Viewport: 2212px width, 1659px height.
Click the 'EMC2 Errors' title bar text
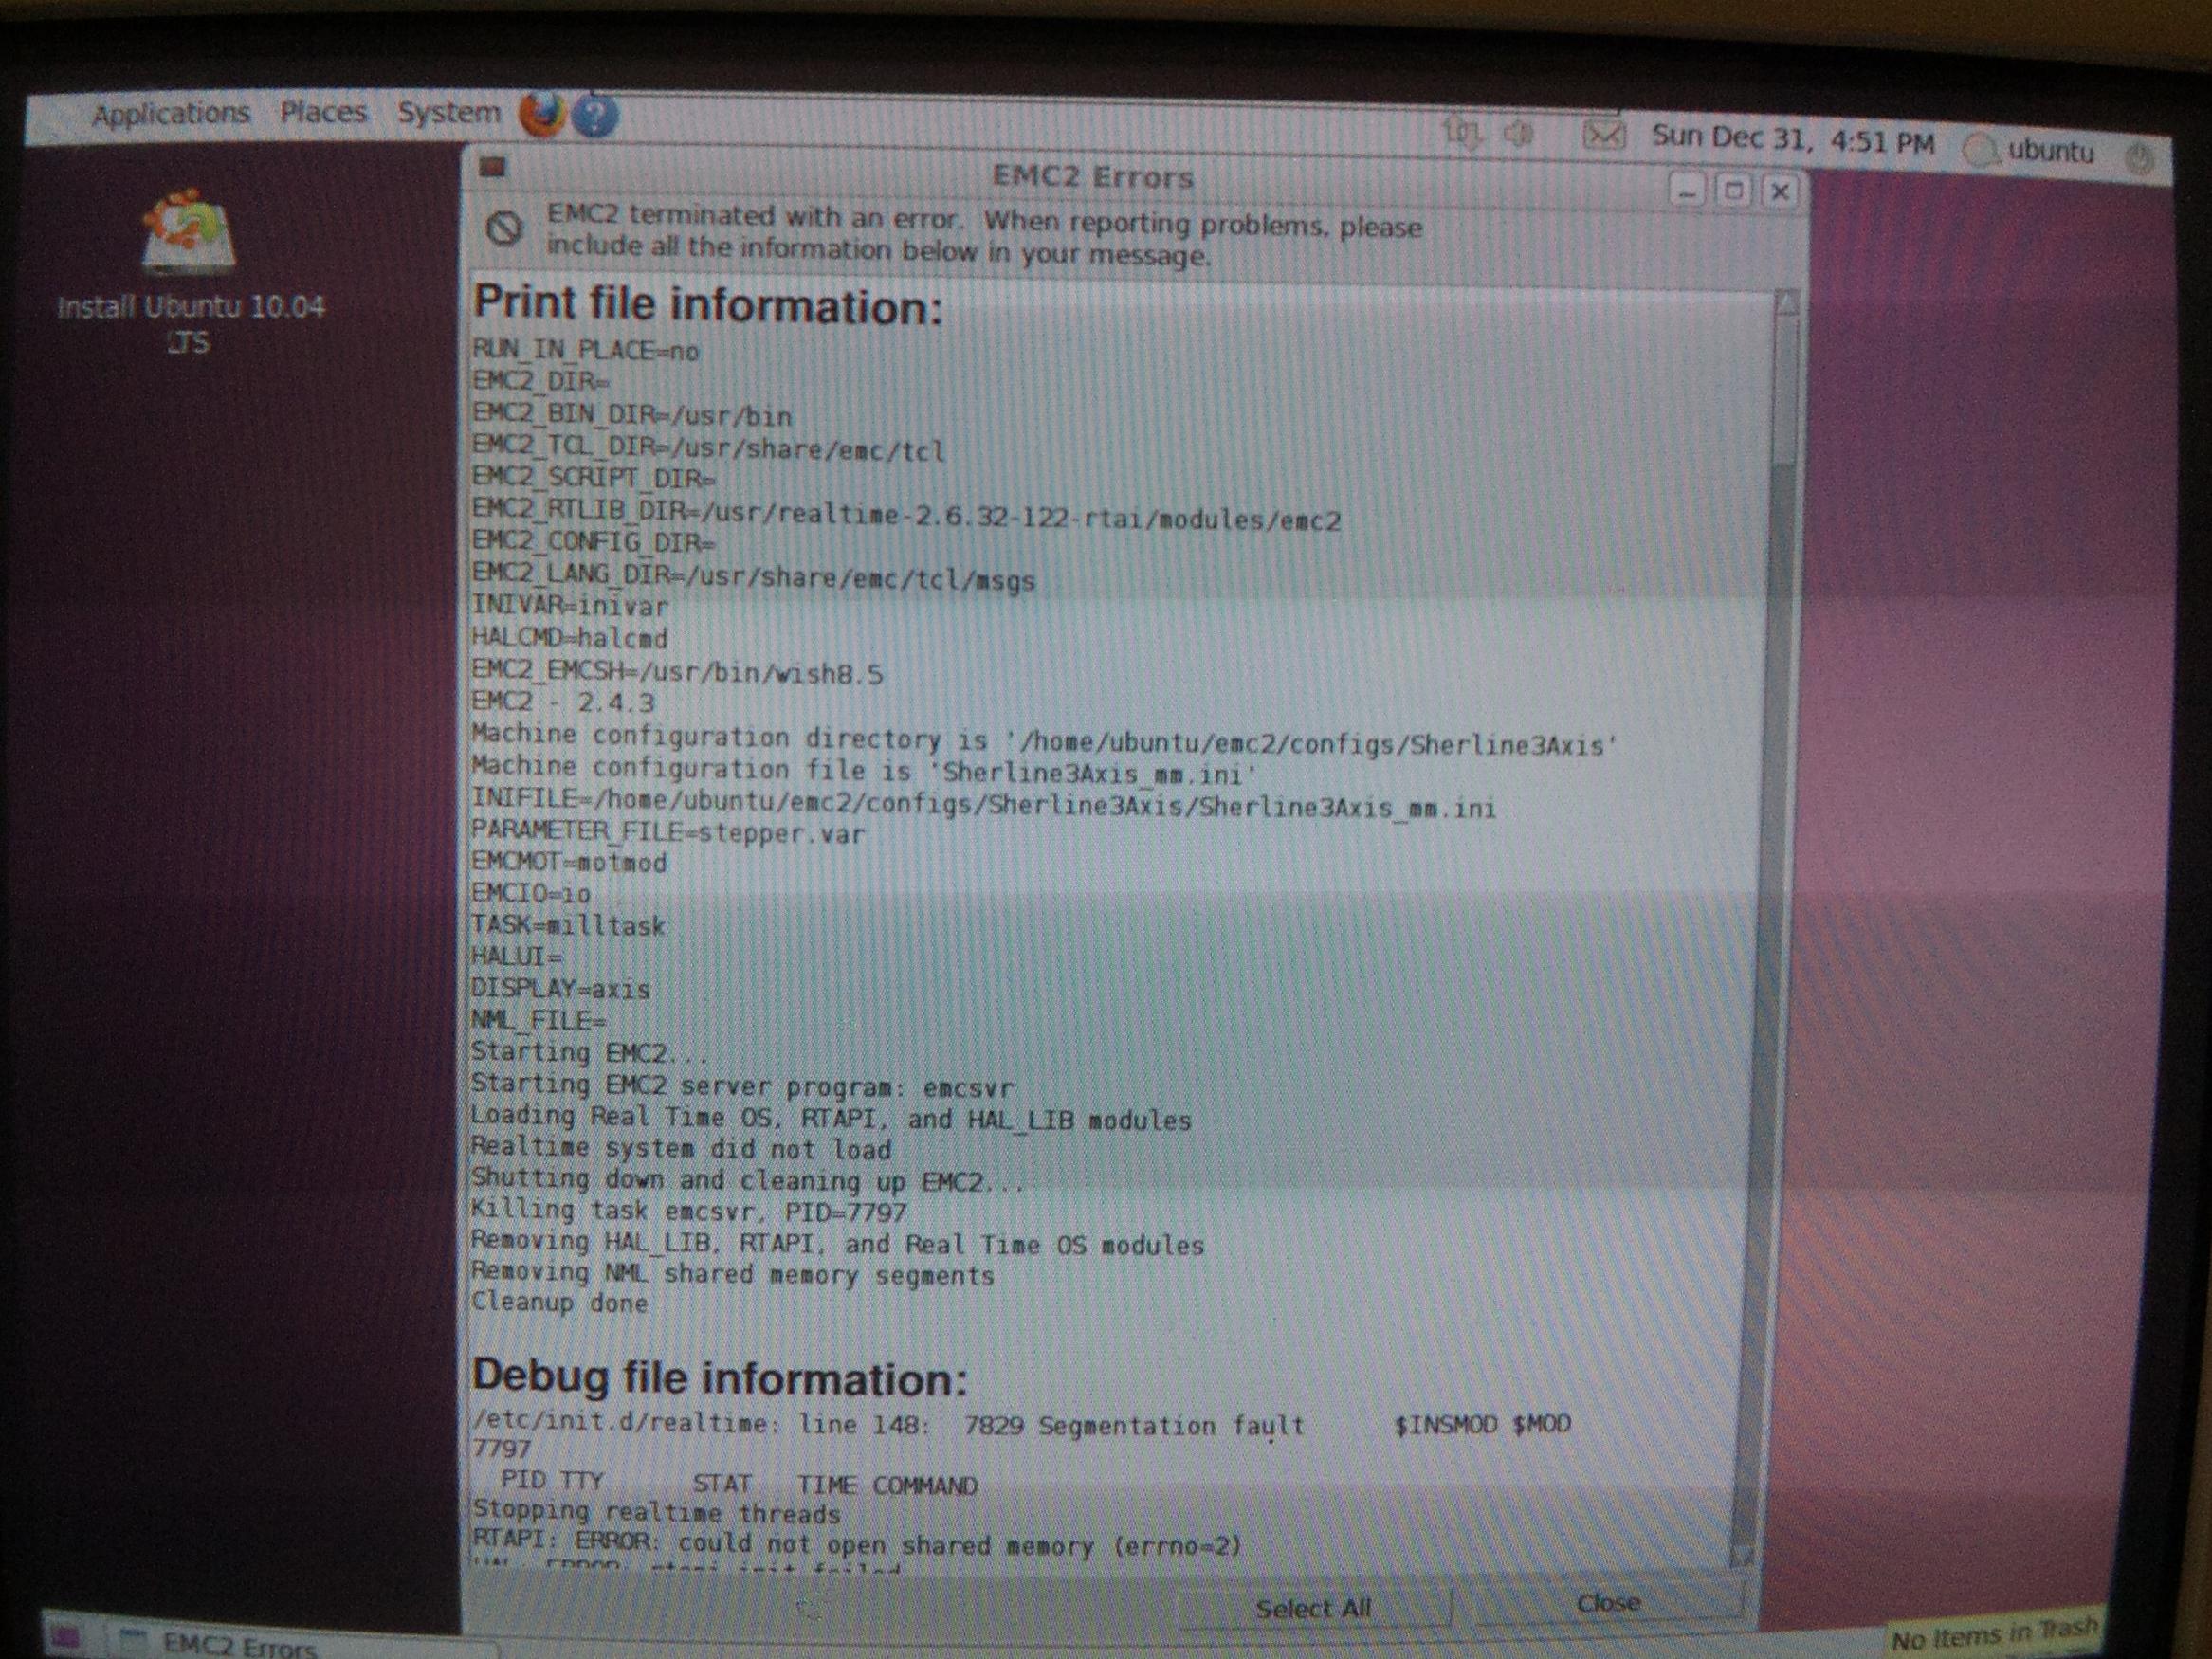tap(1093, 177)
